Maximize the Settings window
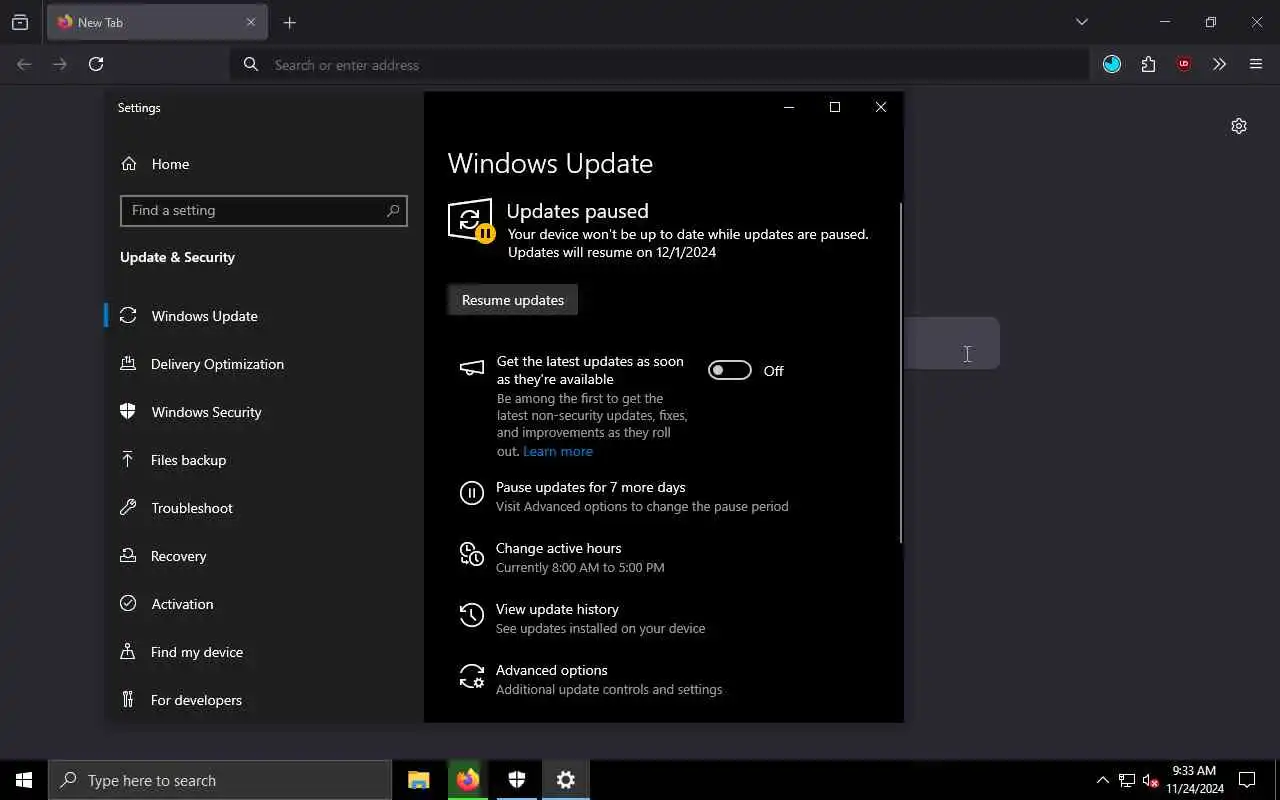The height and width of the screenshot is (800, 1280). [835, 107]
